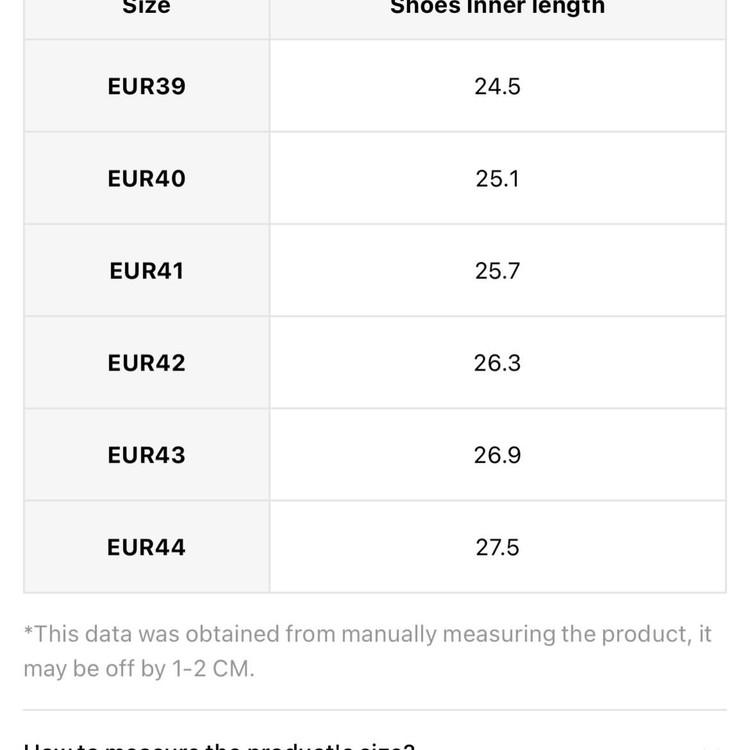Tap the 27.5 inner length value

tap(497, 547)
